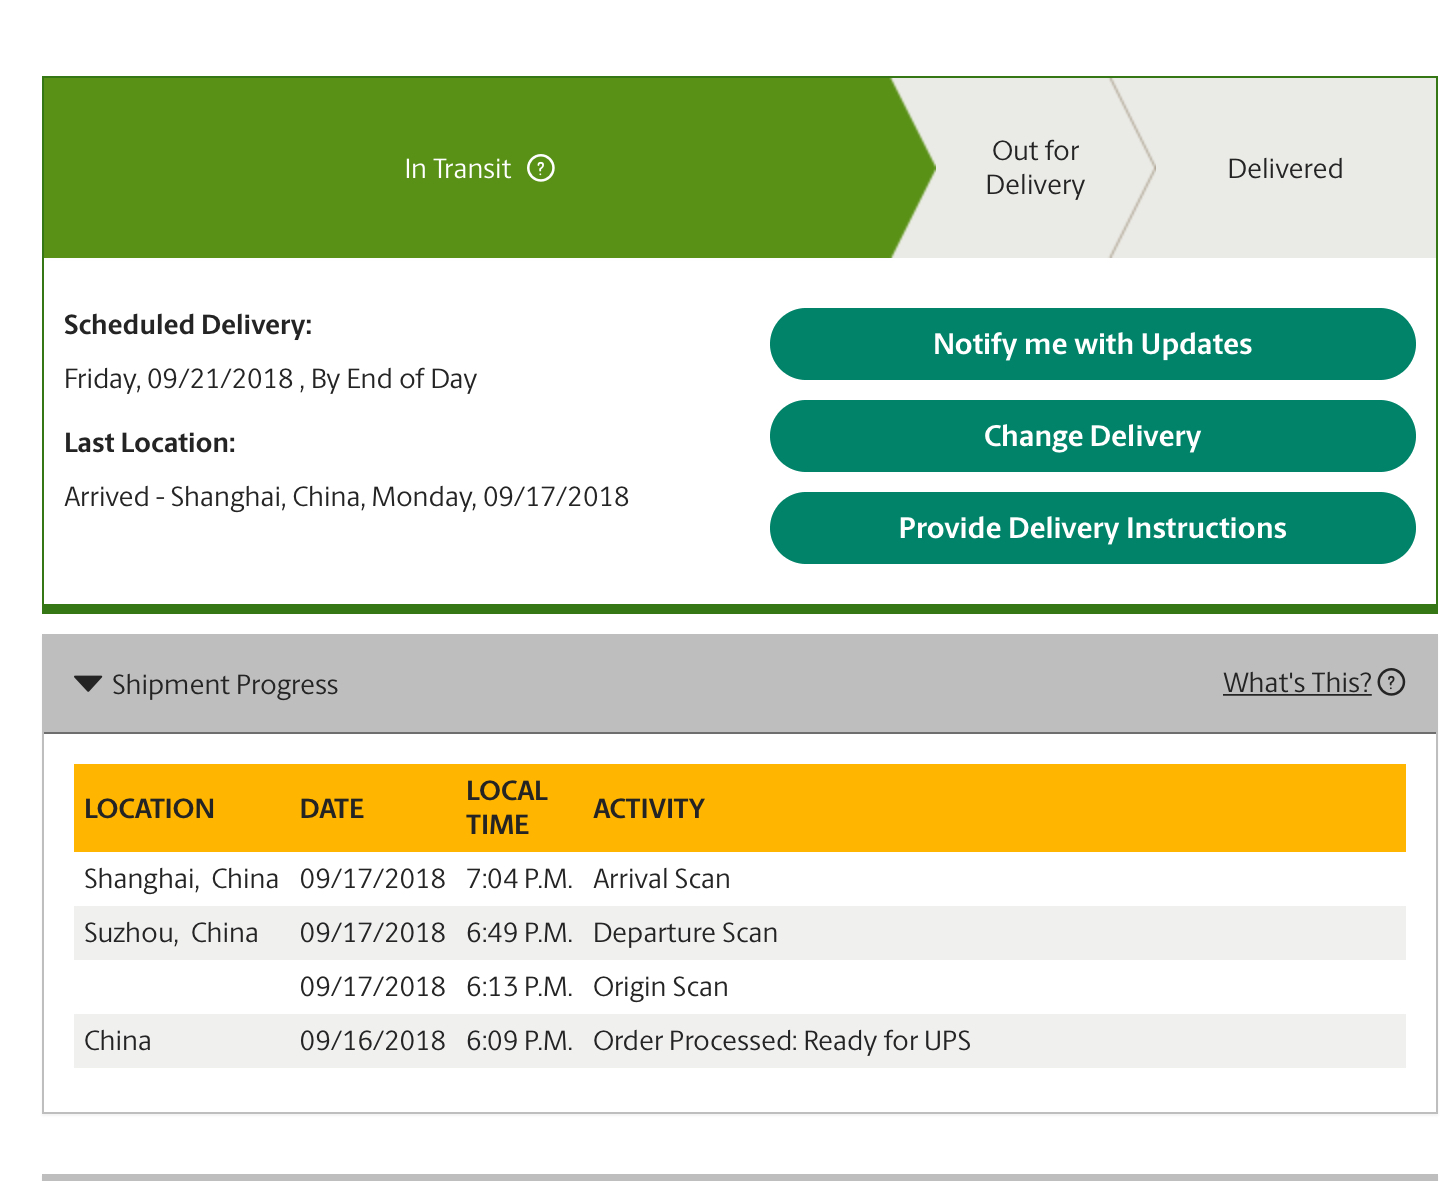
Task: Click the Shipment Progress header label
Action: (225, 685)
